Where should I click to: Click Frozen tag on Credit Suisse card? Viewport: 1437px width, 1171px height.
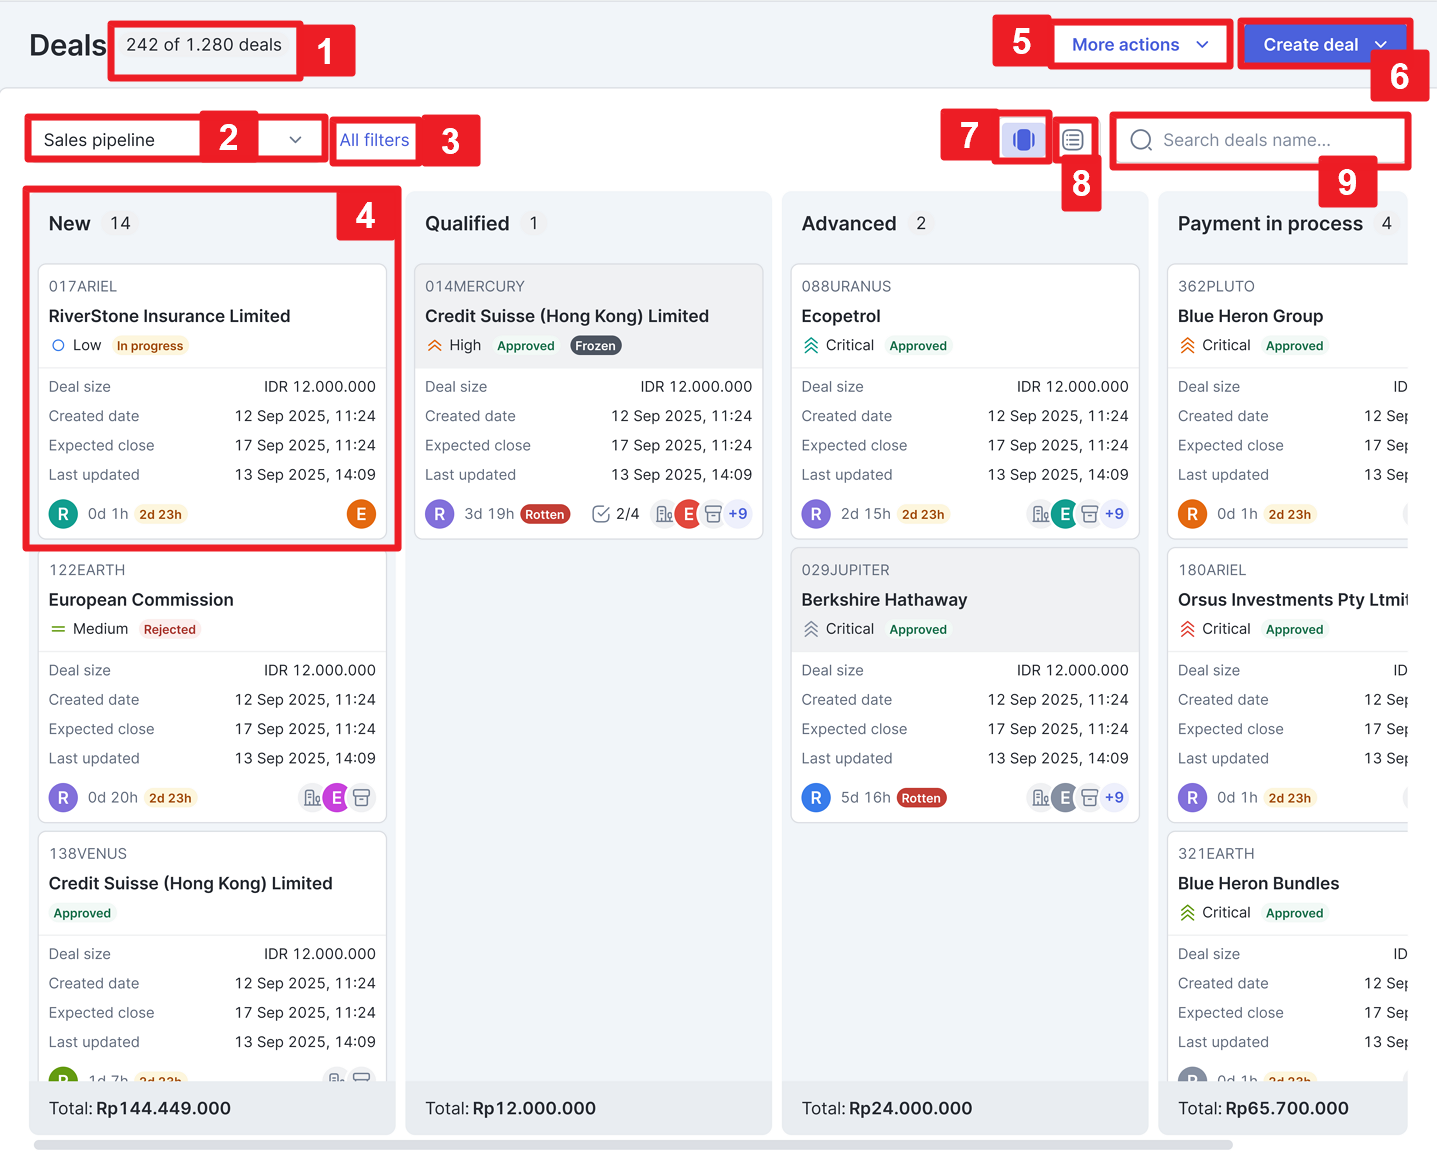click(x=595, y=346)
